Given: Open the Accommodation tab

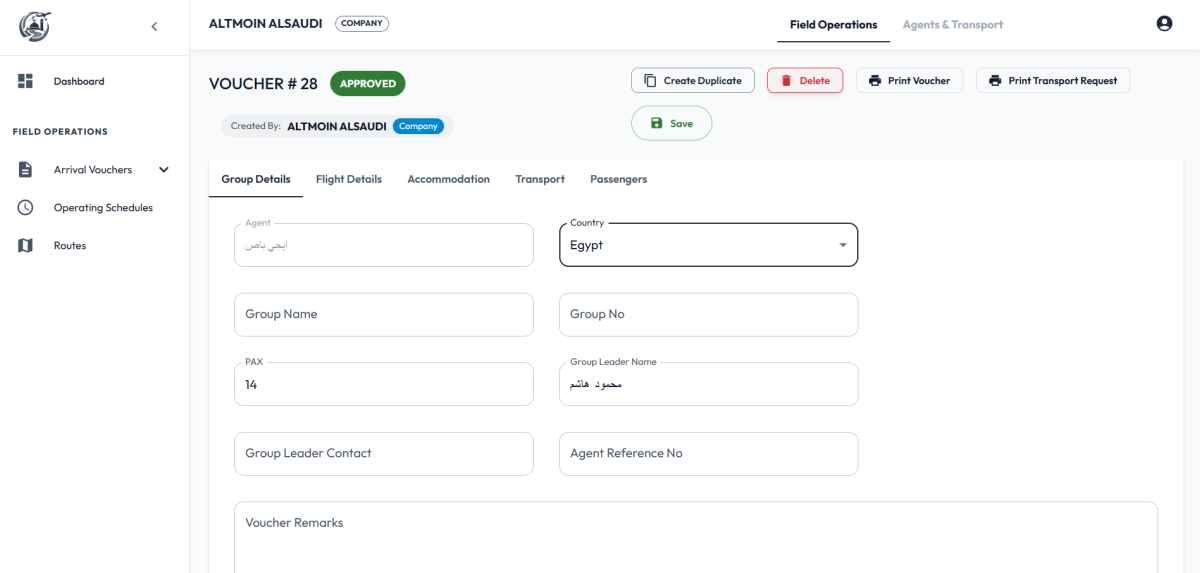Looking at the screenshot, I should click(x=448, y=179).
